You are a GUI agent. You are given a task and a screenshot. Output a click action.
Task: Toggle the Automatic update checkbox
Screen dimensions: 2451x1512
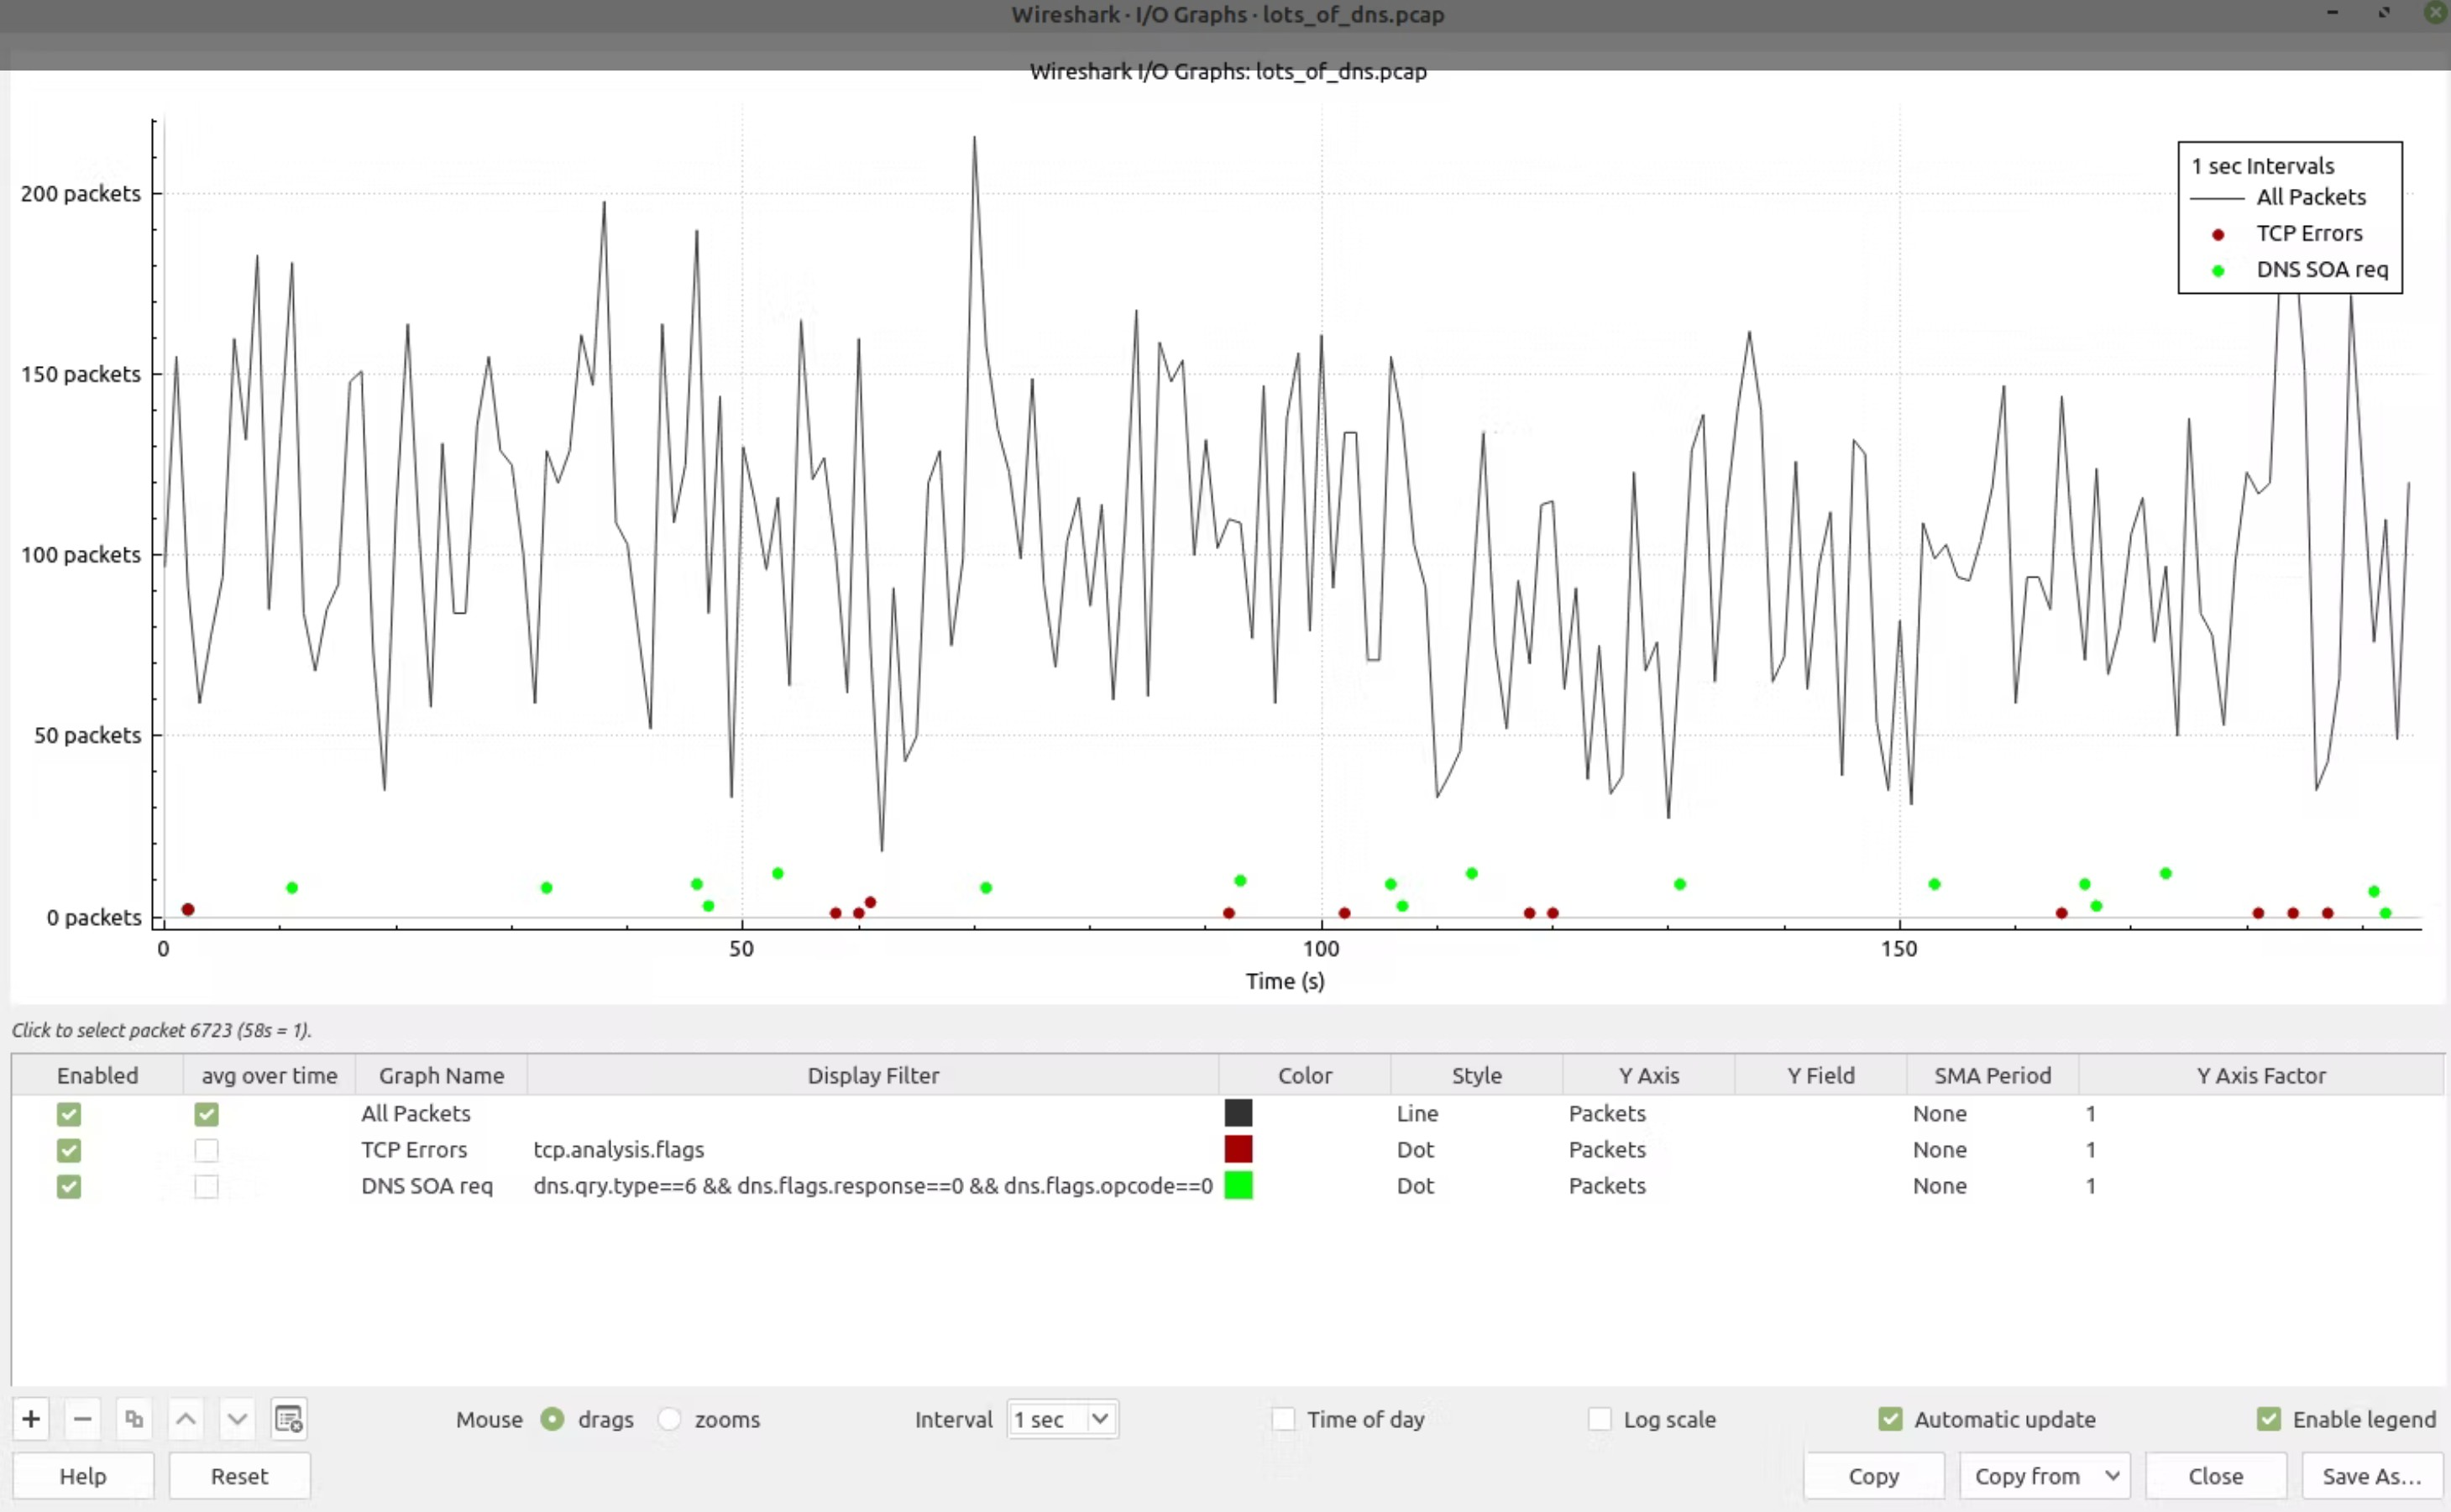[x=1890, y=1418]
